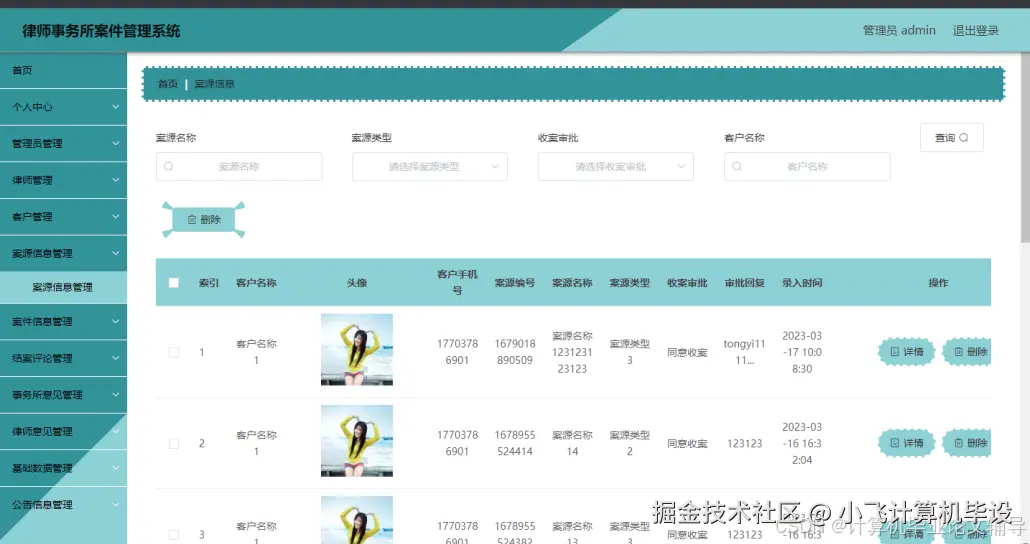This screenshot has width=1030, height=544.
Task: Click the 2023-03-17 10:08:30 time cell
Action: [x=802, y=352]
